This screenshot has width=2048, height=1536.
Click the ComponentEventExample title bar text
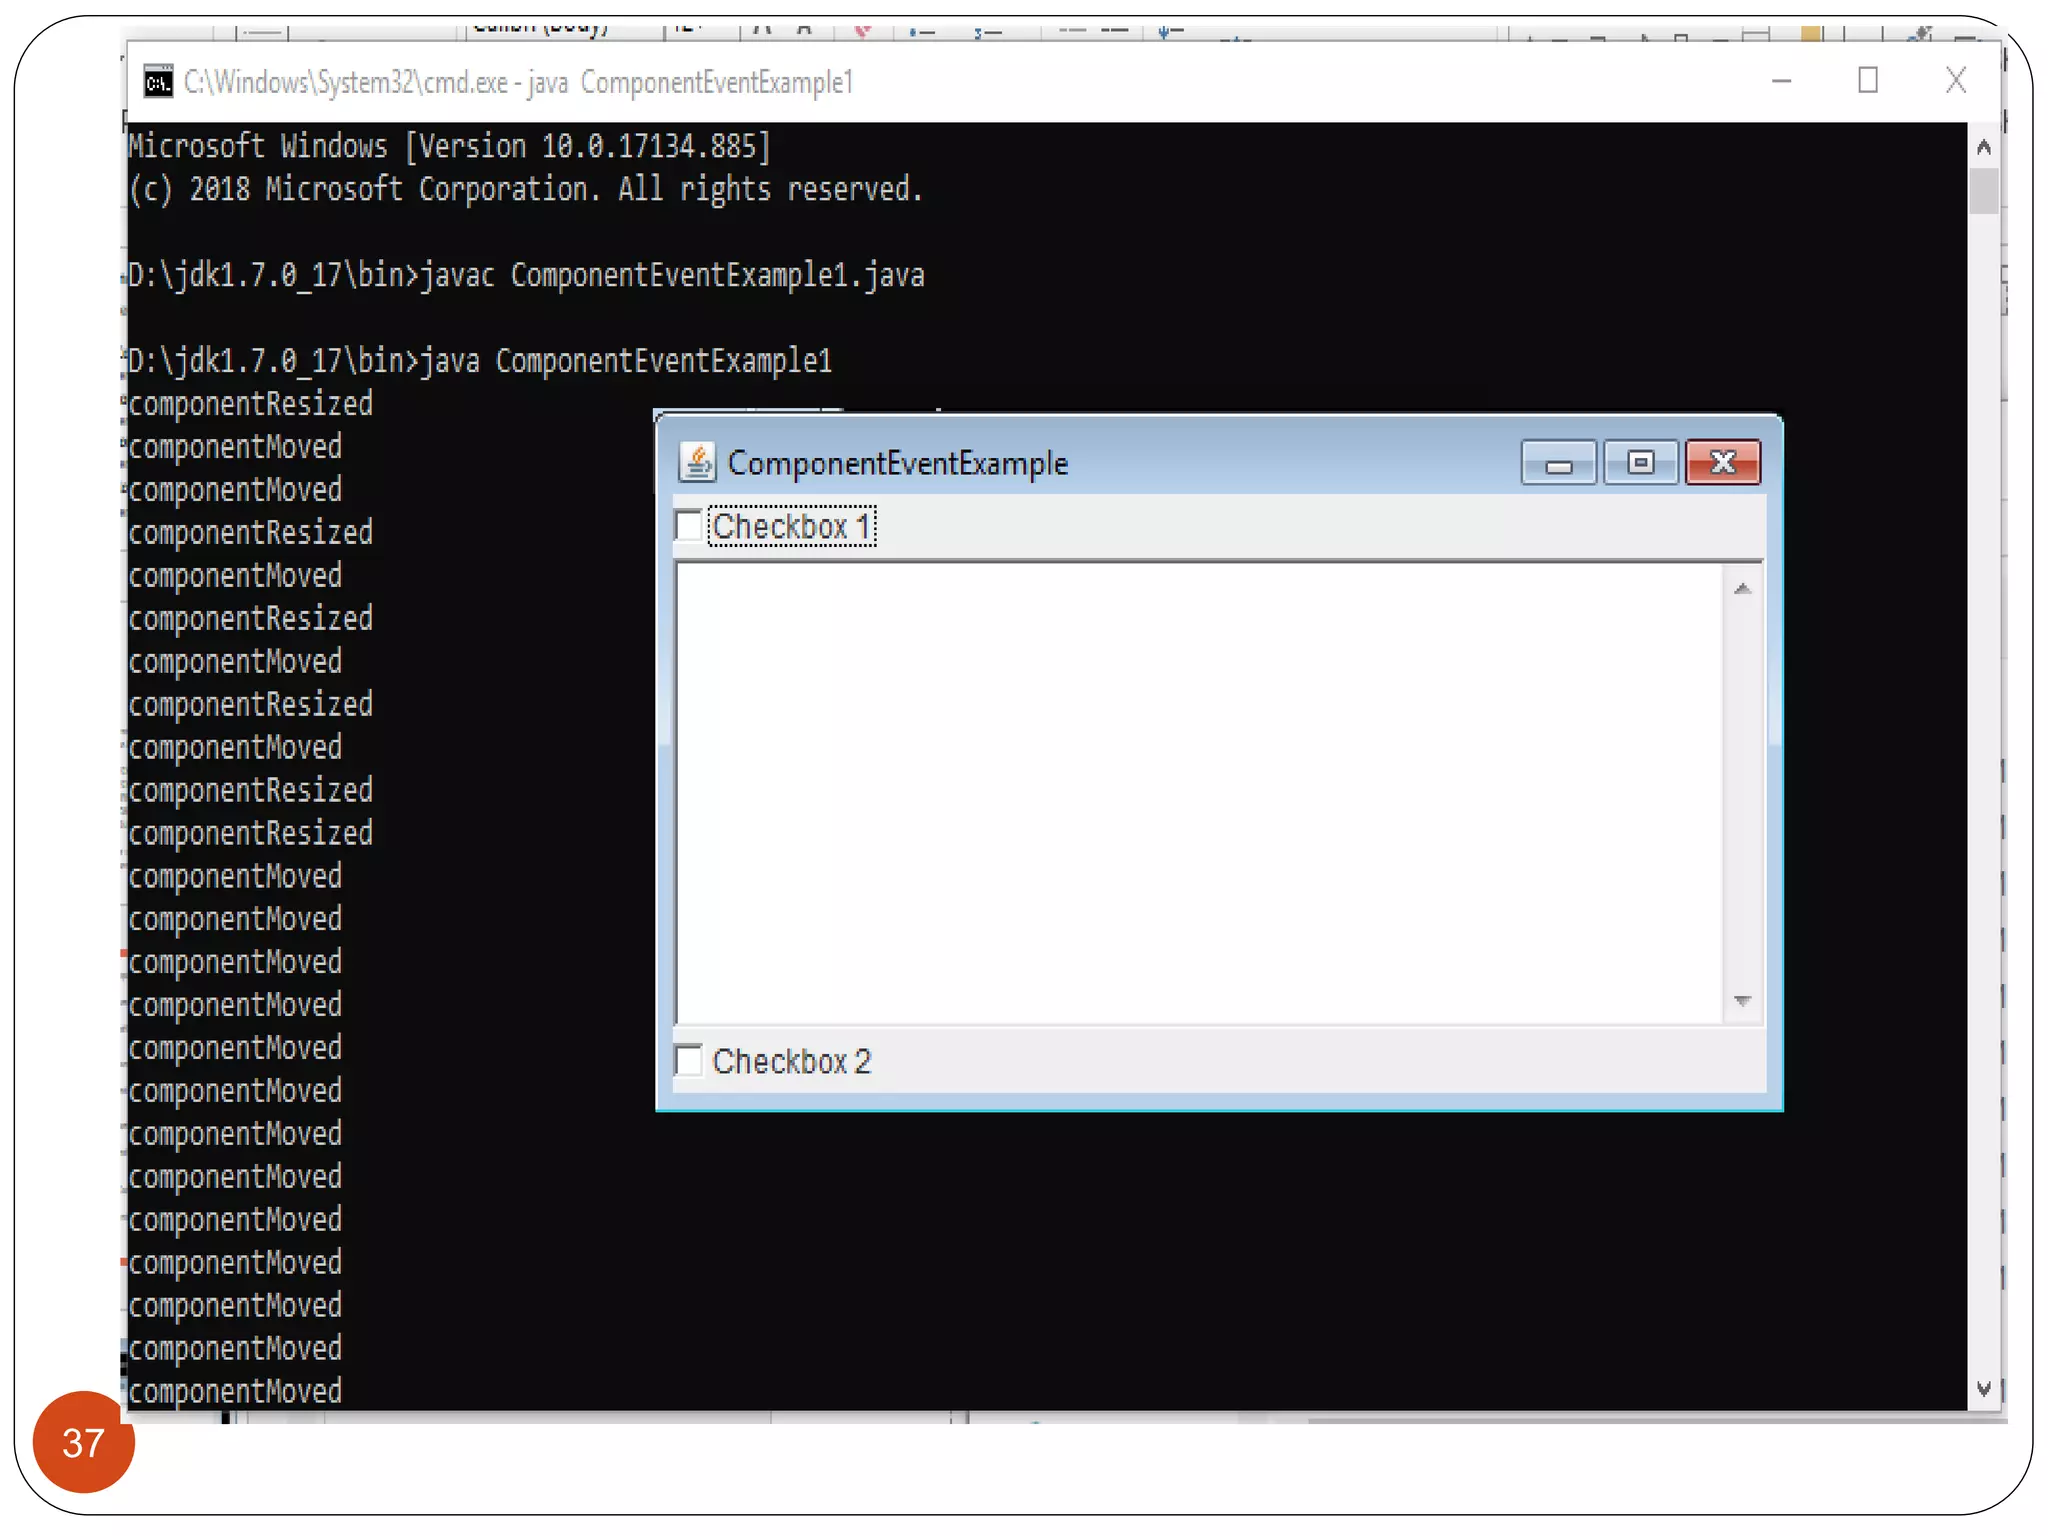[897, 463]
